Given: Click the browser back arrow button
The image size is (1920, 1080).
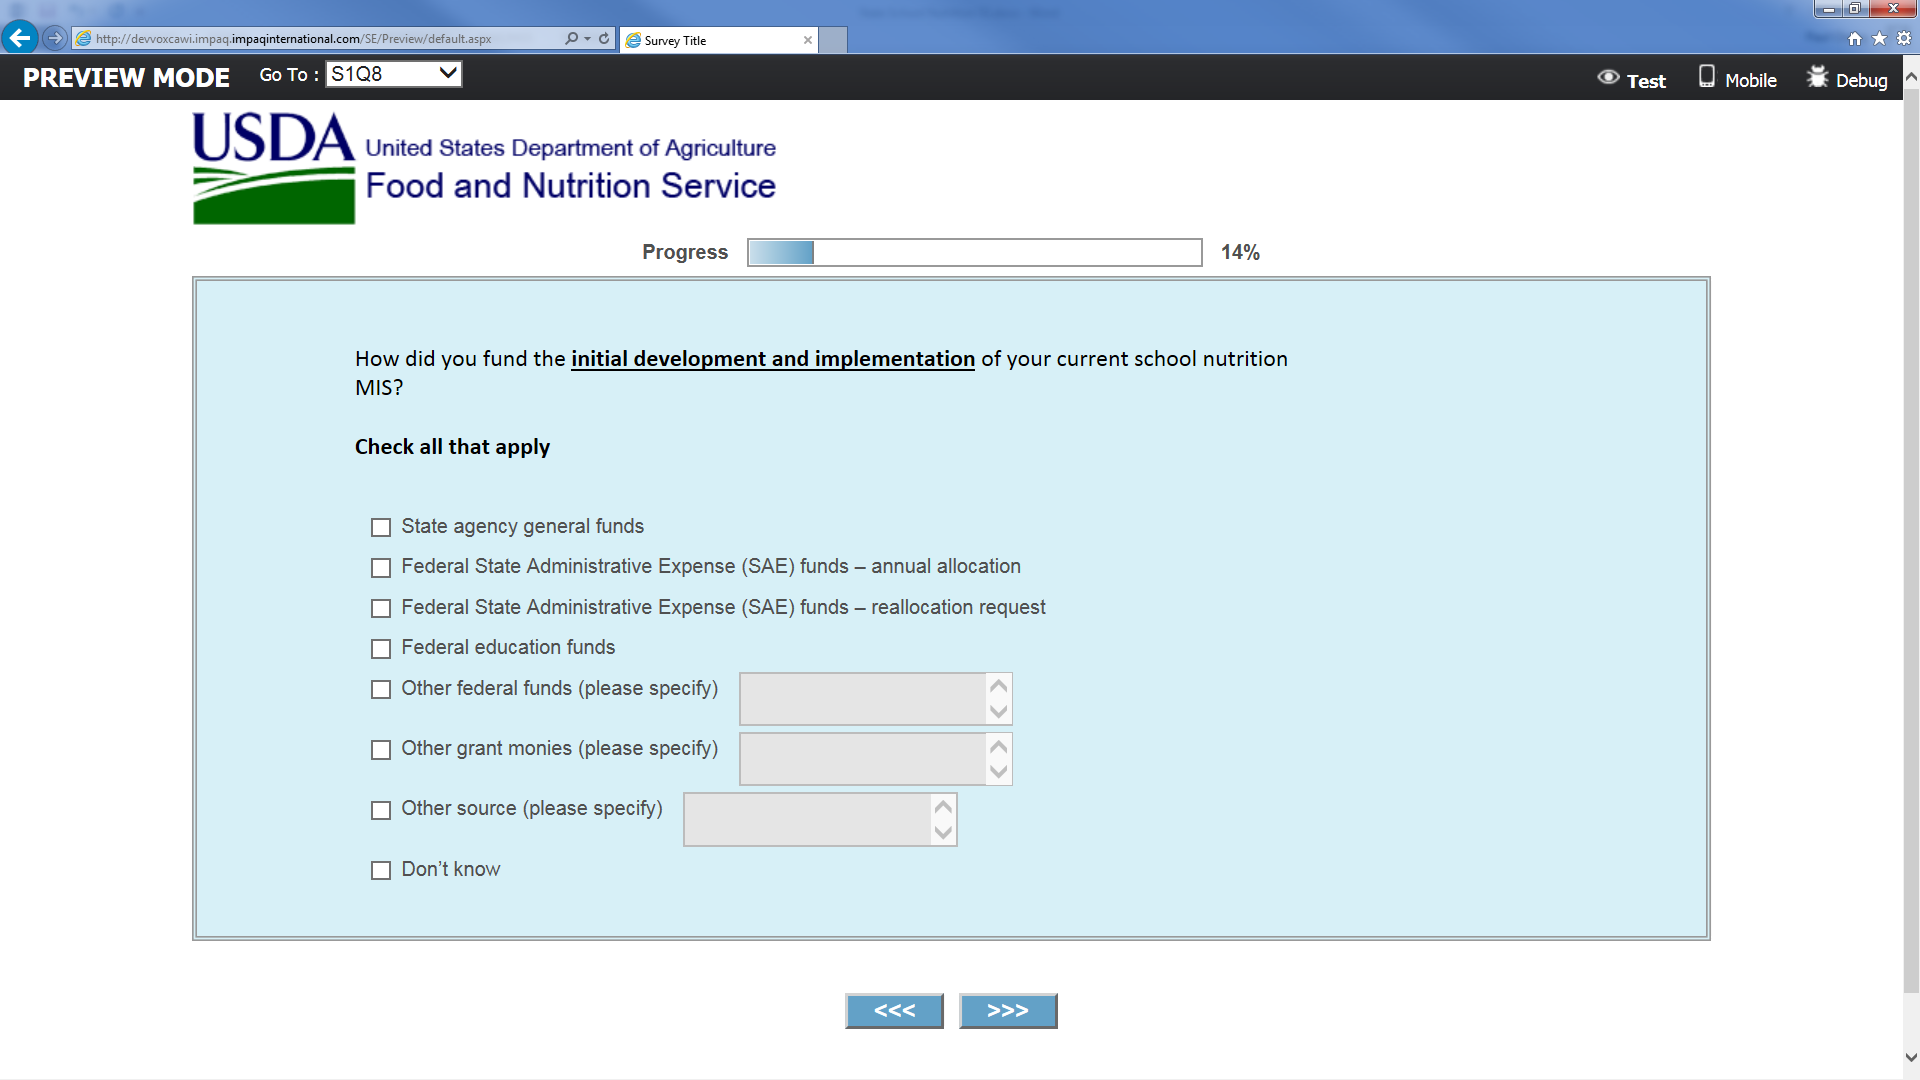Looking at the screenshot, I should [19, 38].
